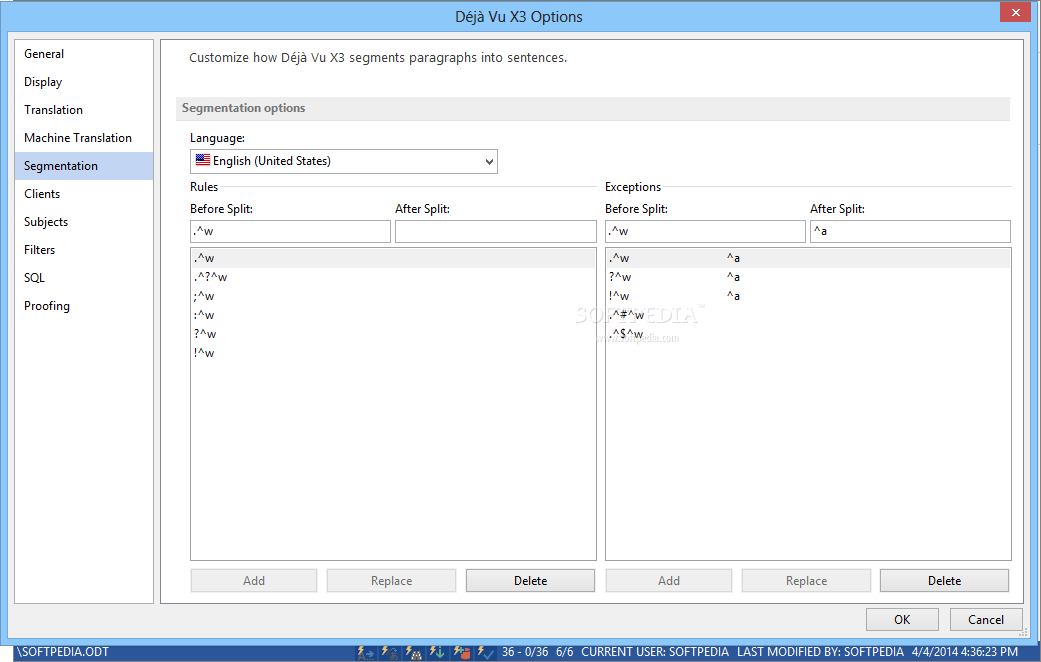Select the '?^w' rule in Rules list
This screenshot has height=662, width=1041.
[393, 334]
